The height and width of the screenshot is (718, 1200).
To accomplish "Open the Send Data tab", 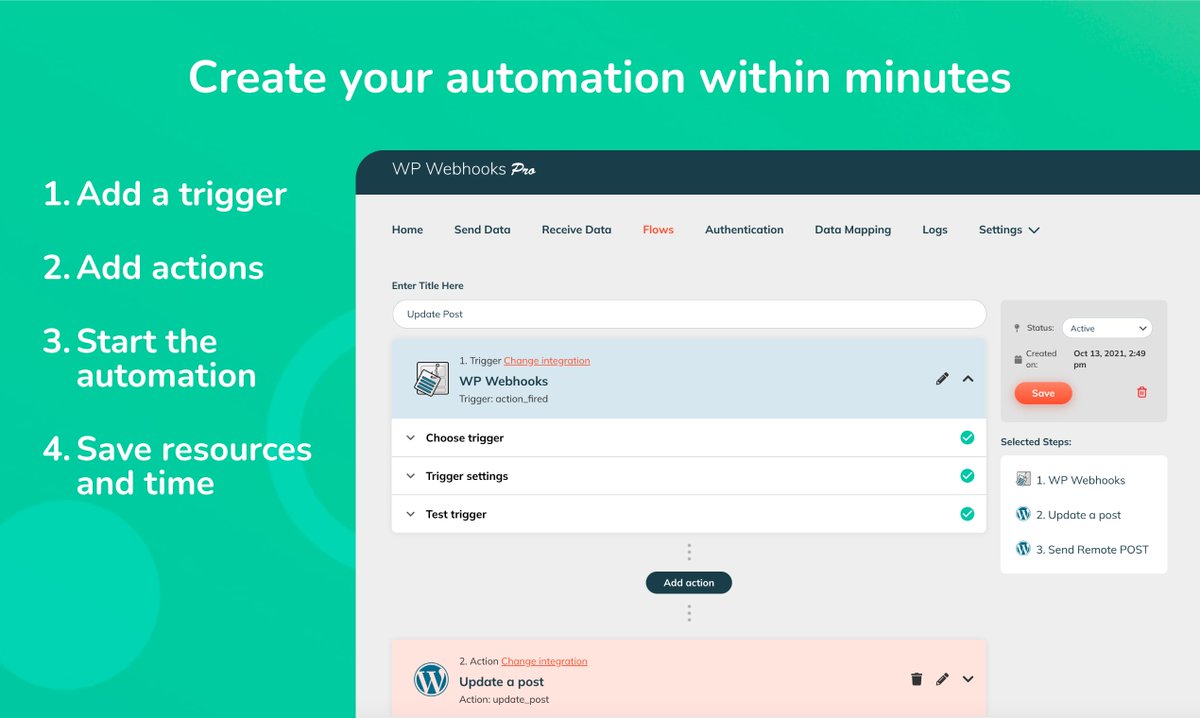I will coord(482,230).
